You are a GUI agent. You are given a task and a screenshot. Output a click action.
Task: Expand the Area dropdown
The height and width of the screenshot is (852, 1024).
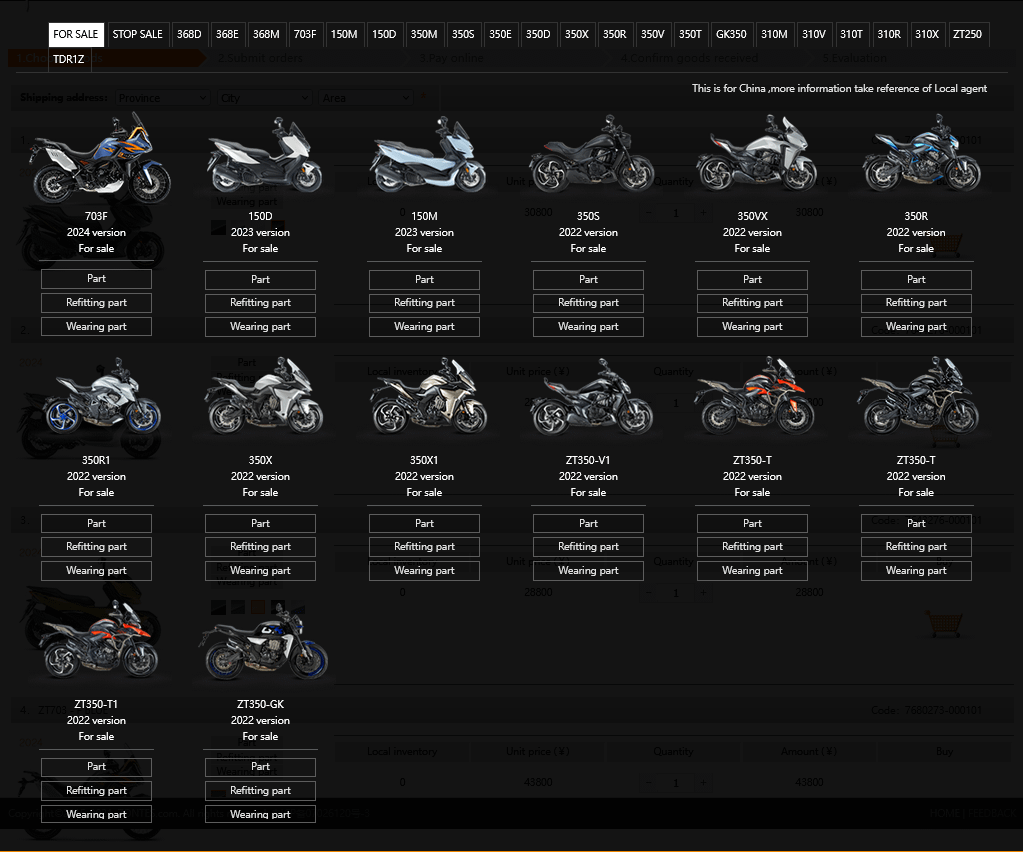click(364, 98)
